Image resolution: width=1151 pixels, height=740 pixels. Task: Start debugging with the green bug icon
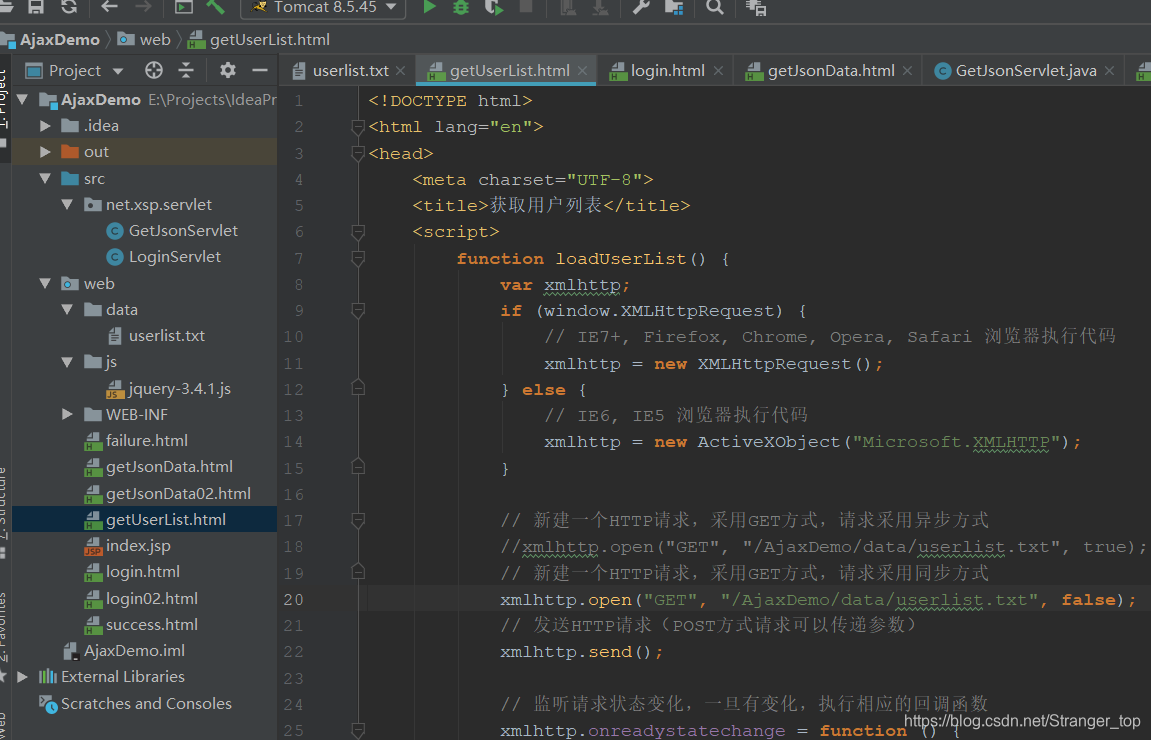(461, 7)
